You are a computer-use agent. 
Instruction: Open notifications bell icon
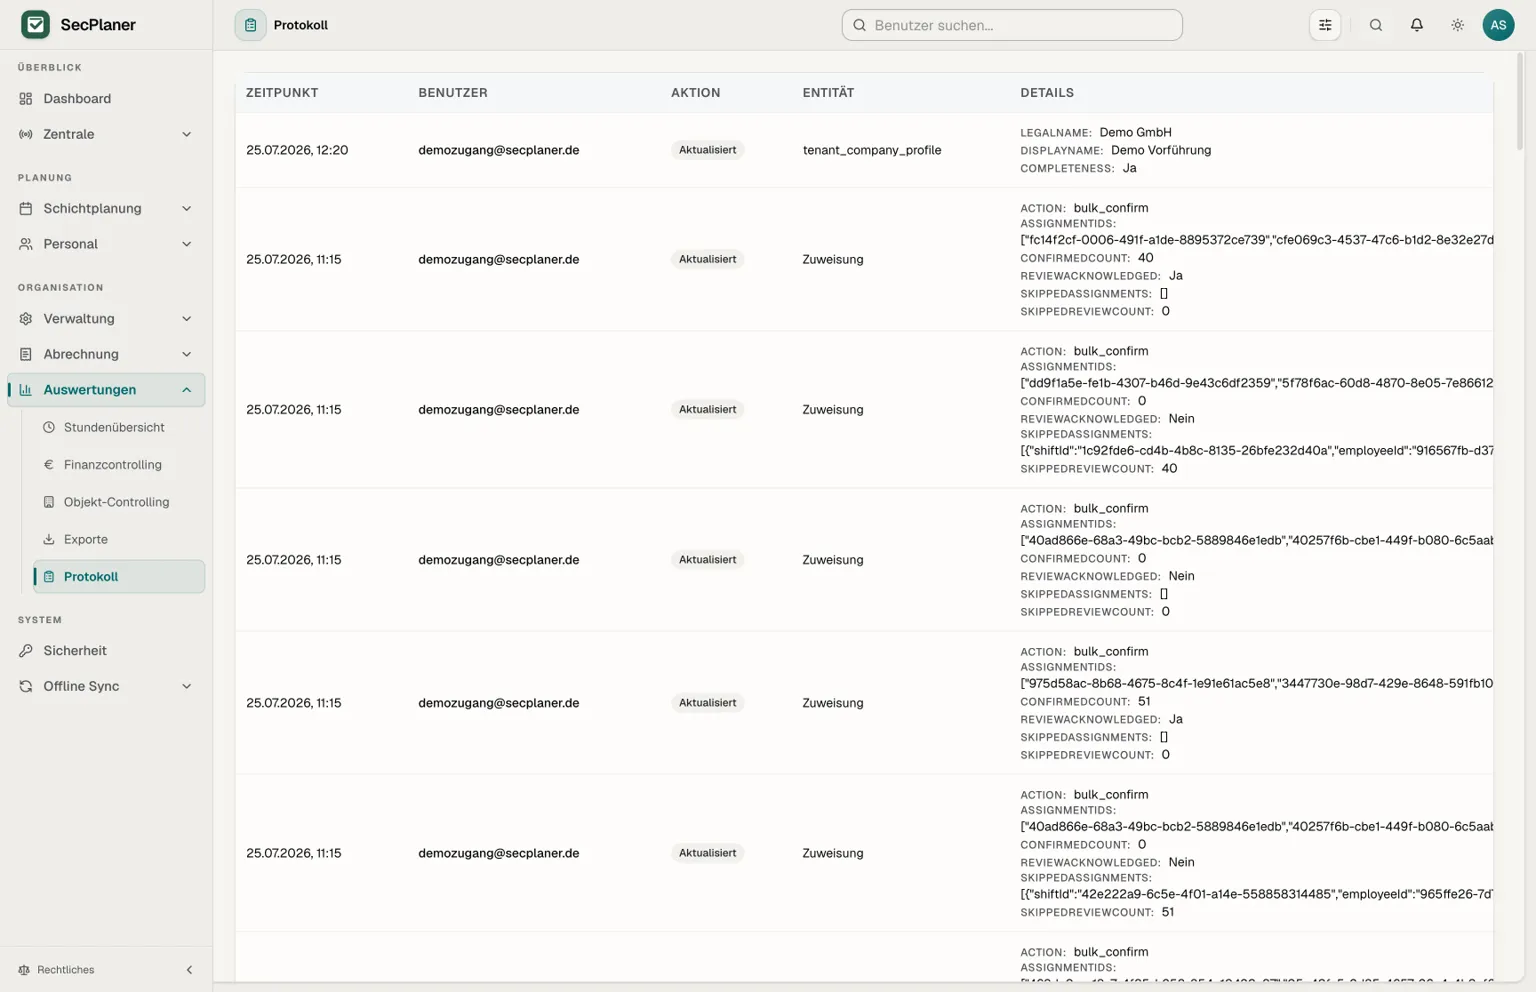[x=1417, y=25]
